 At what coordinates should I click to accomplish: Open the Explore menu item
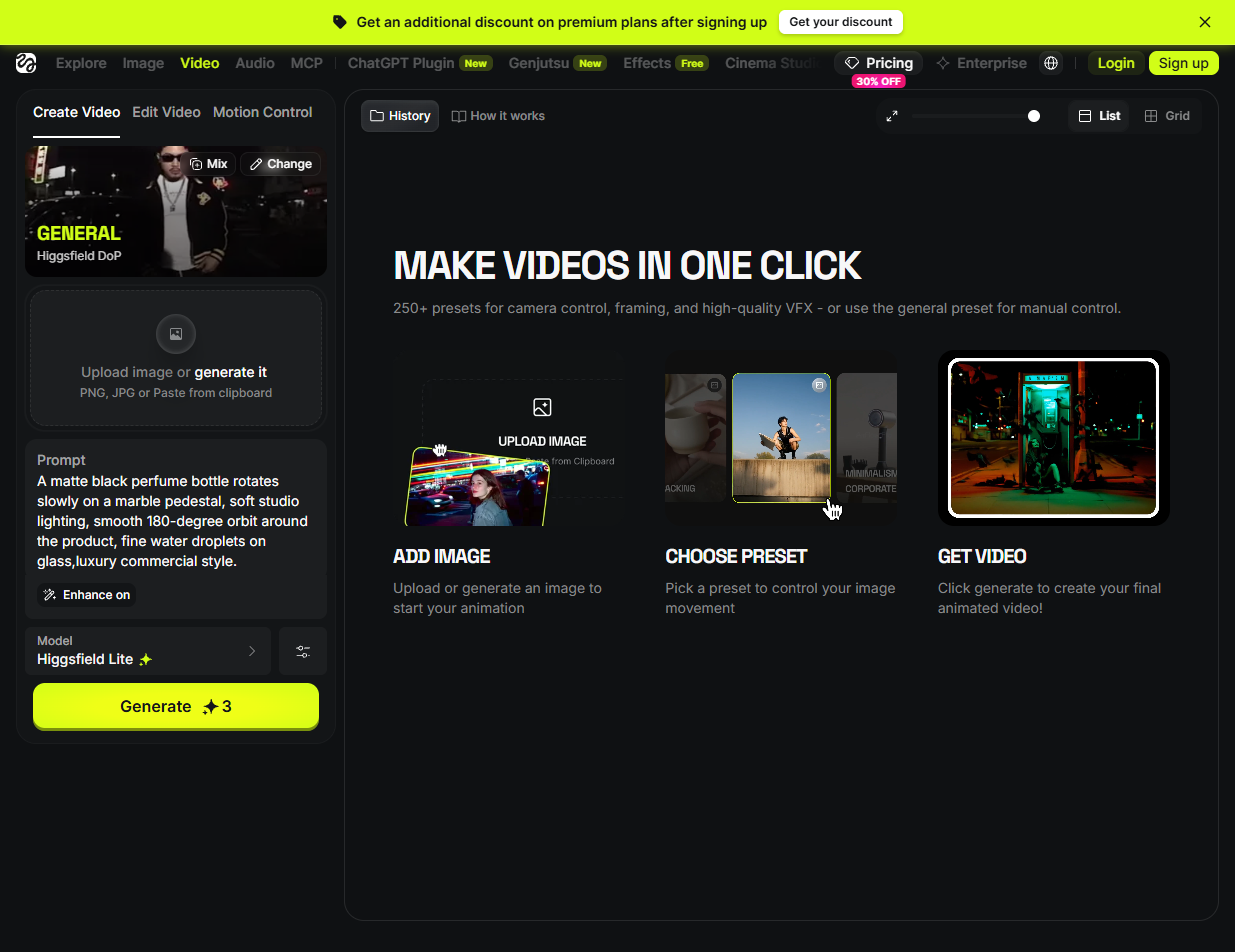pyautogui.click(x=81, y=63)
